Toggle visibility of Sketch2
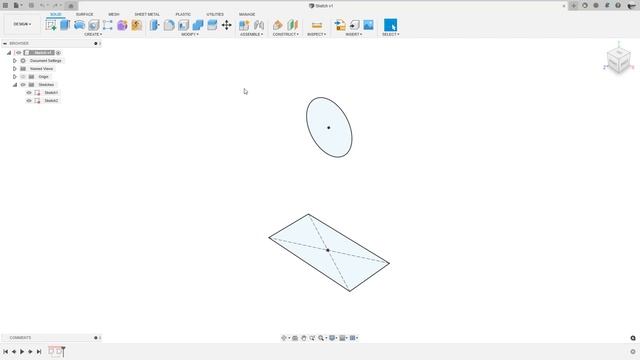 29,100
